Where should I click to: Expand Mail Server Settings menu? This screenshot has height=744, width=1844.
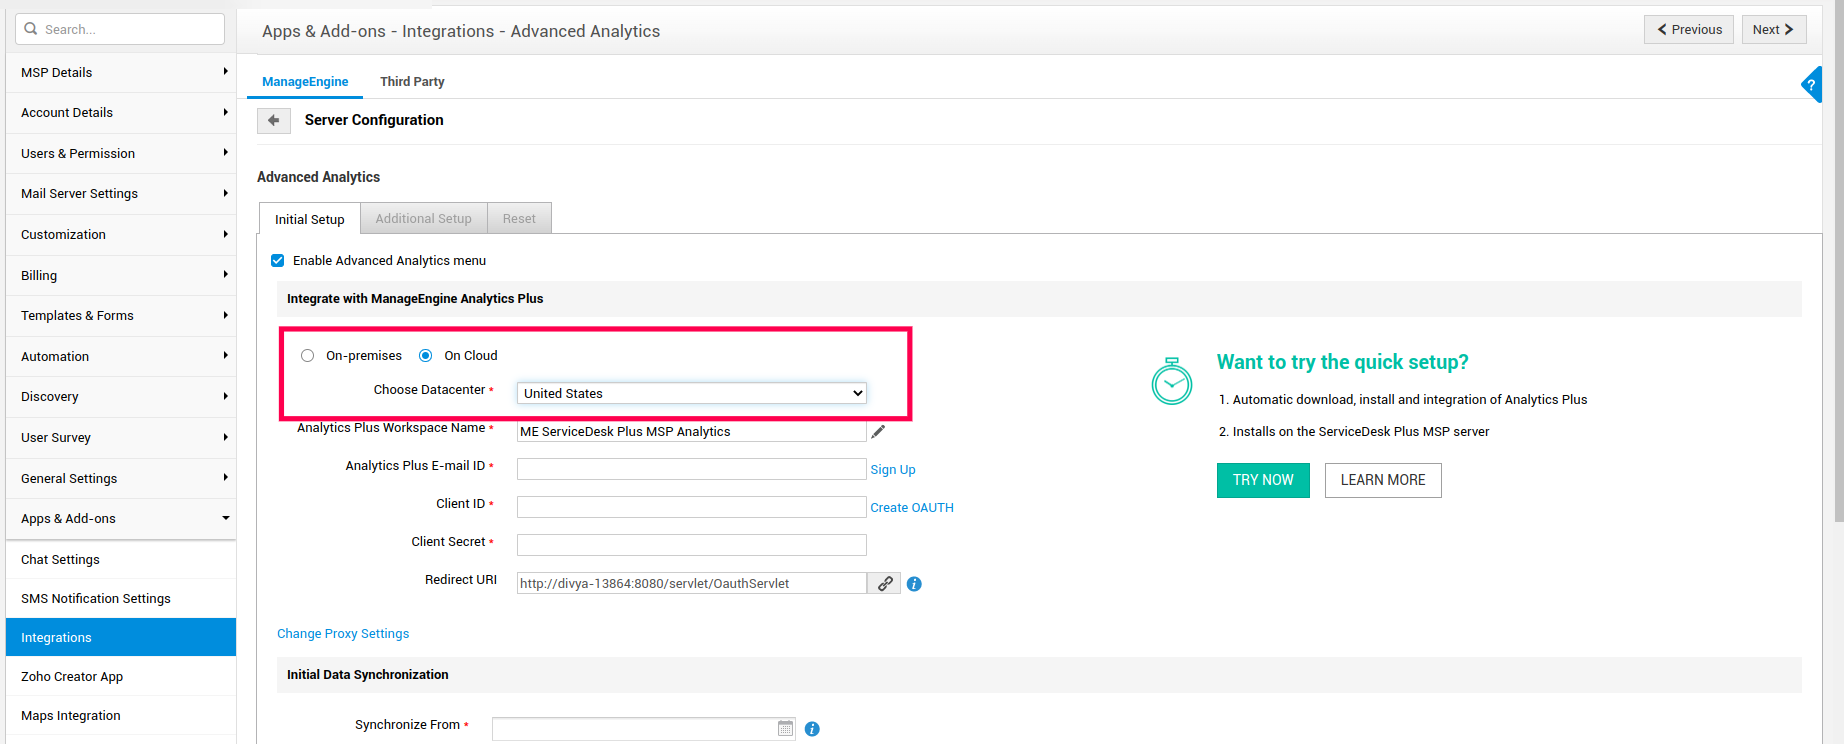pyautogui.click(x=121, y=194)
